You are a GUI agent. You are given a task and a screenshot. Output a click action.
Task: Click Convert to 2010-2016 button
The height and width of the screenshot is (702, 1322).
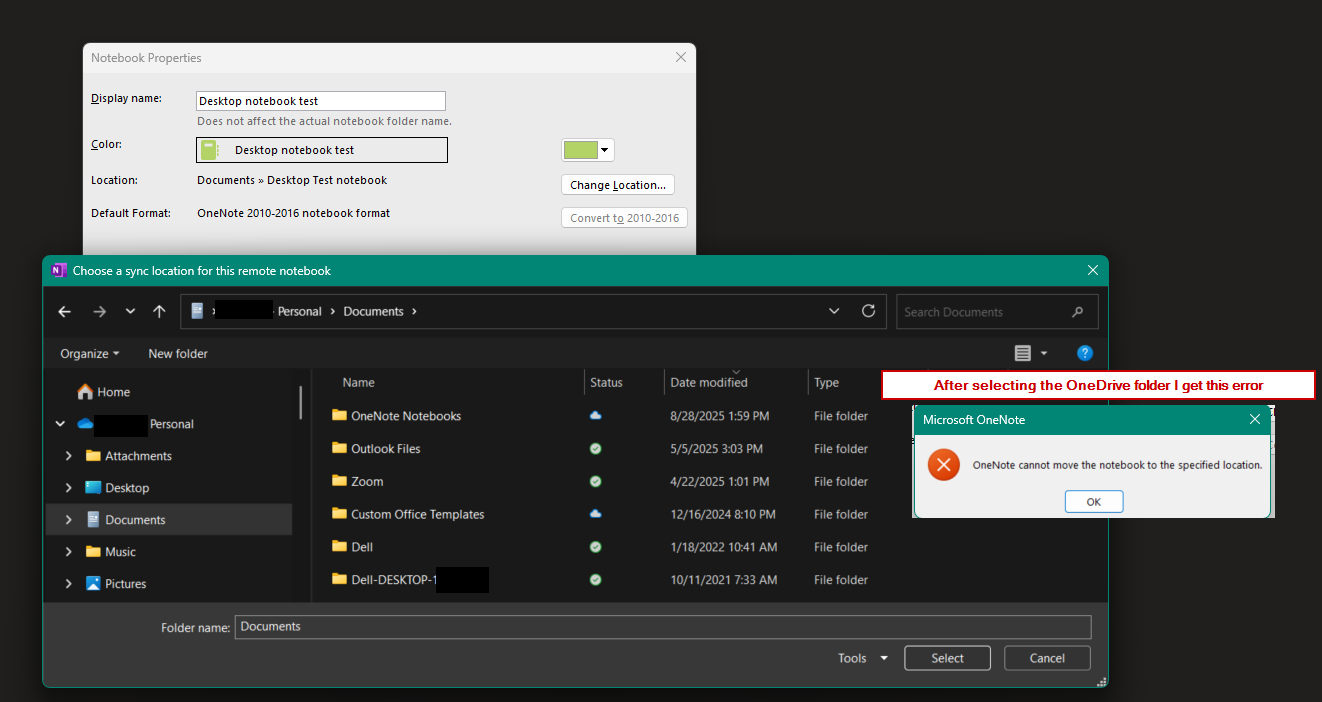pos(624,218)
